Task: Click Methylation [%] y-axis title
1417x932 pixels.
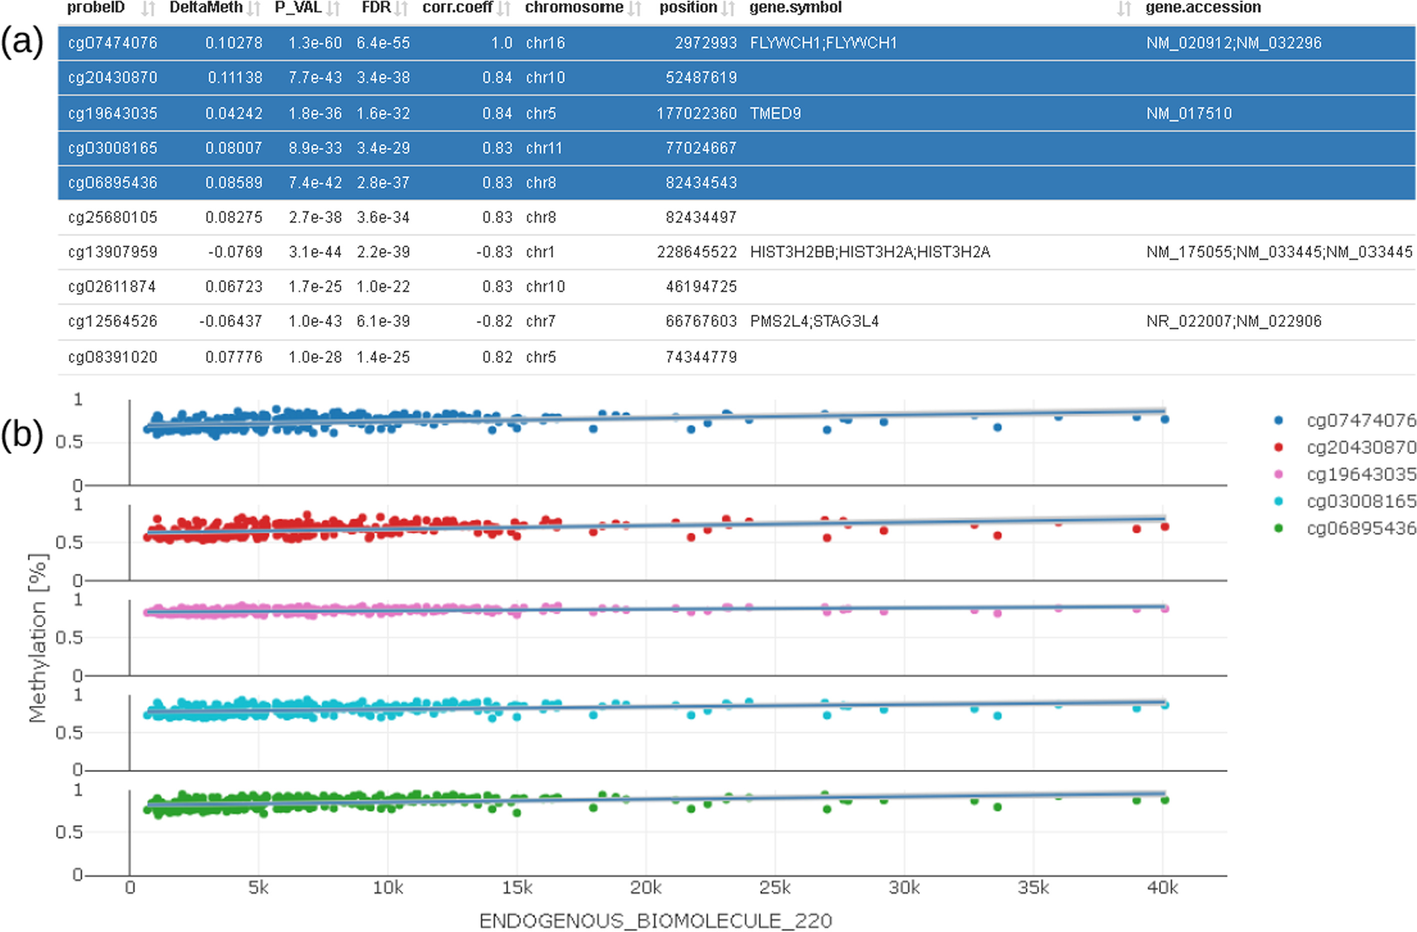Action: pos(38,637)
